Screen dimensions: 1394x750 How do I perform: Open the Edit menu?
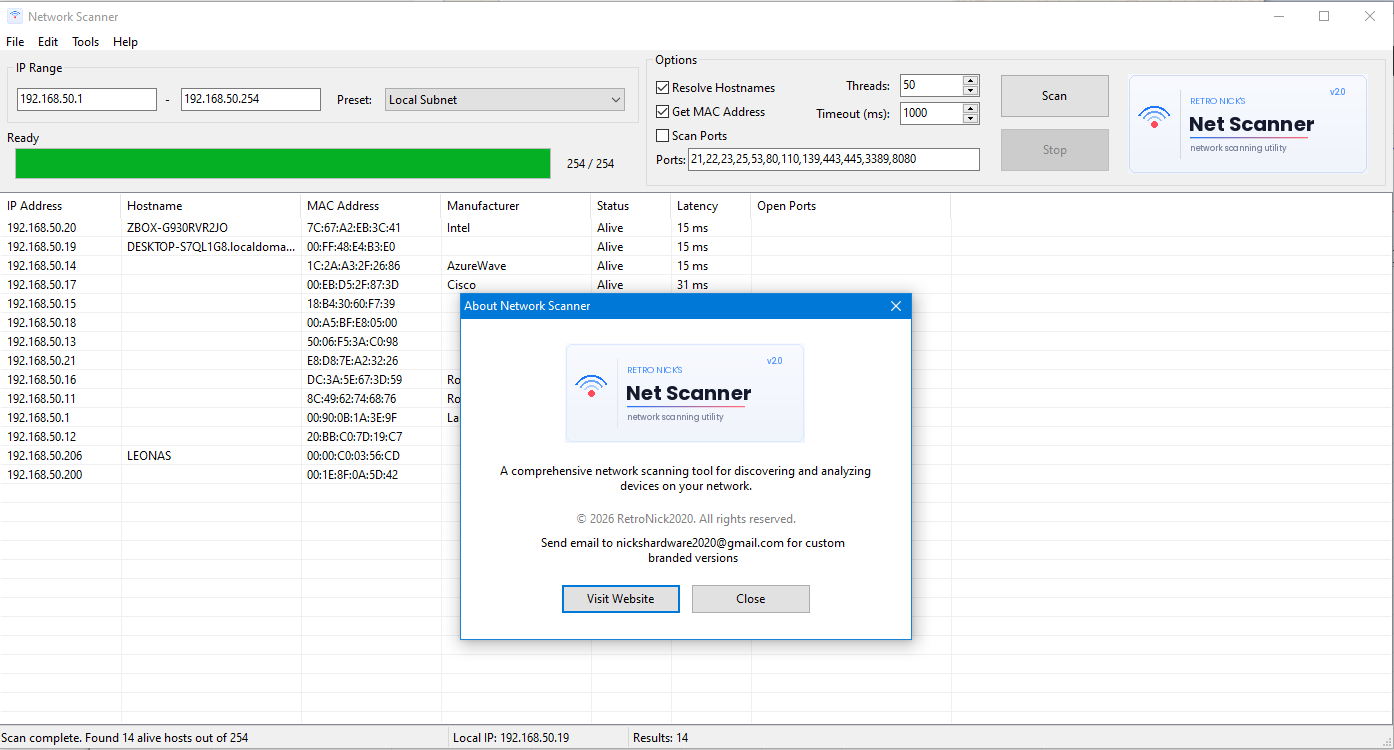(x=48, y=42)
